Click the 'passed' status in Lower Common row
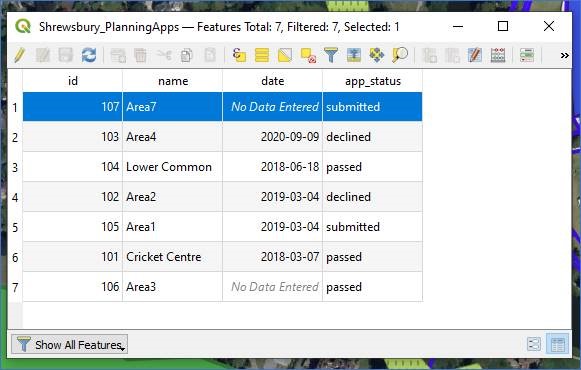 coord(373,167)
